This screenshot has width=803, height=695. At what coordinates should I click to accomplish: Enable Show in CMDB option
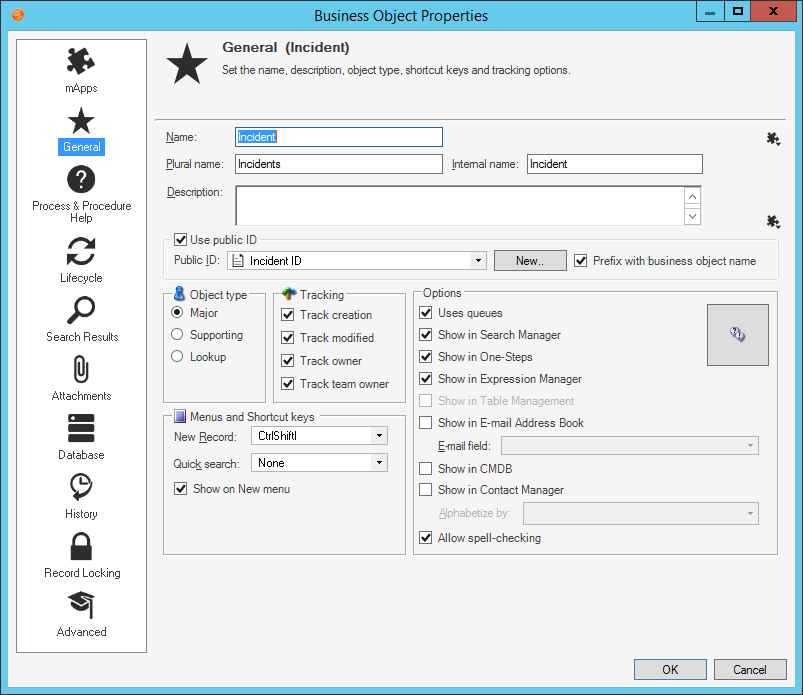point(426,468)
